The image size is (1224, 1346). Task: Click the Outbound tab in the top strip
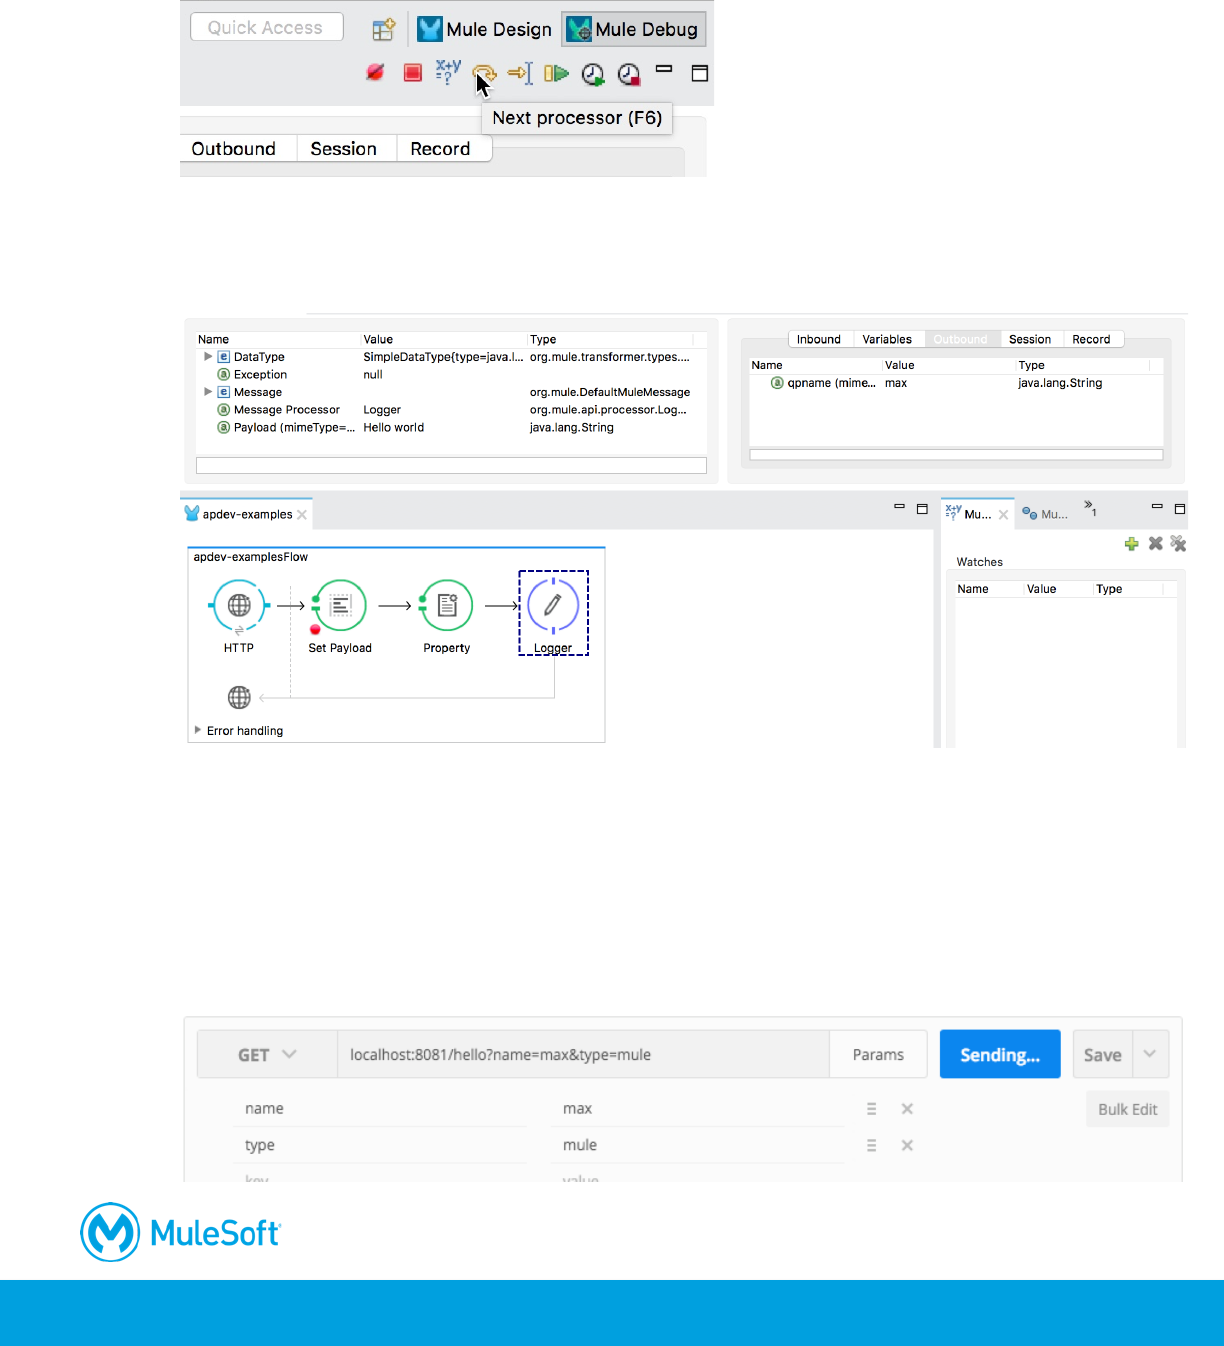tap(234, 148)
